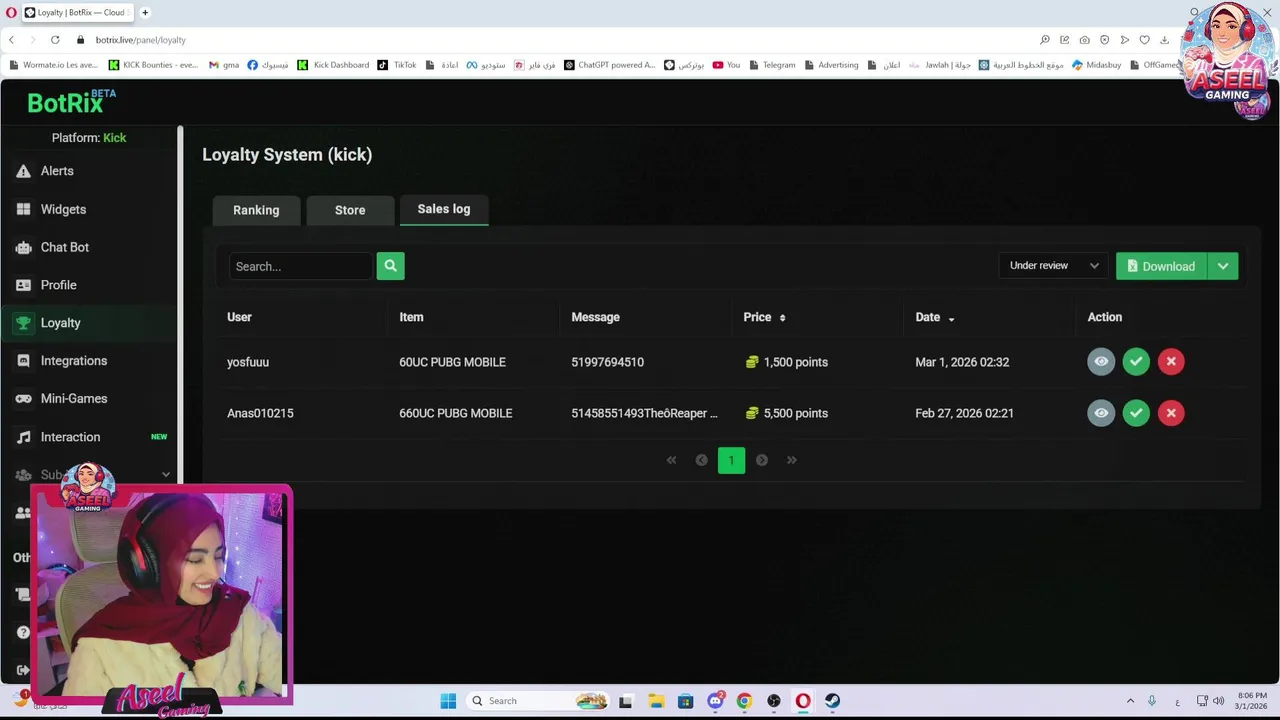
Task: View details of Anas010215's purchase
Action: (x=1101, y=413)
